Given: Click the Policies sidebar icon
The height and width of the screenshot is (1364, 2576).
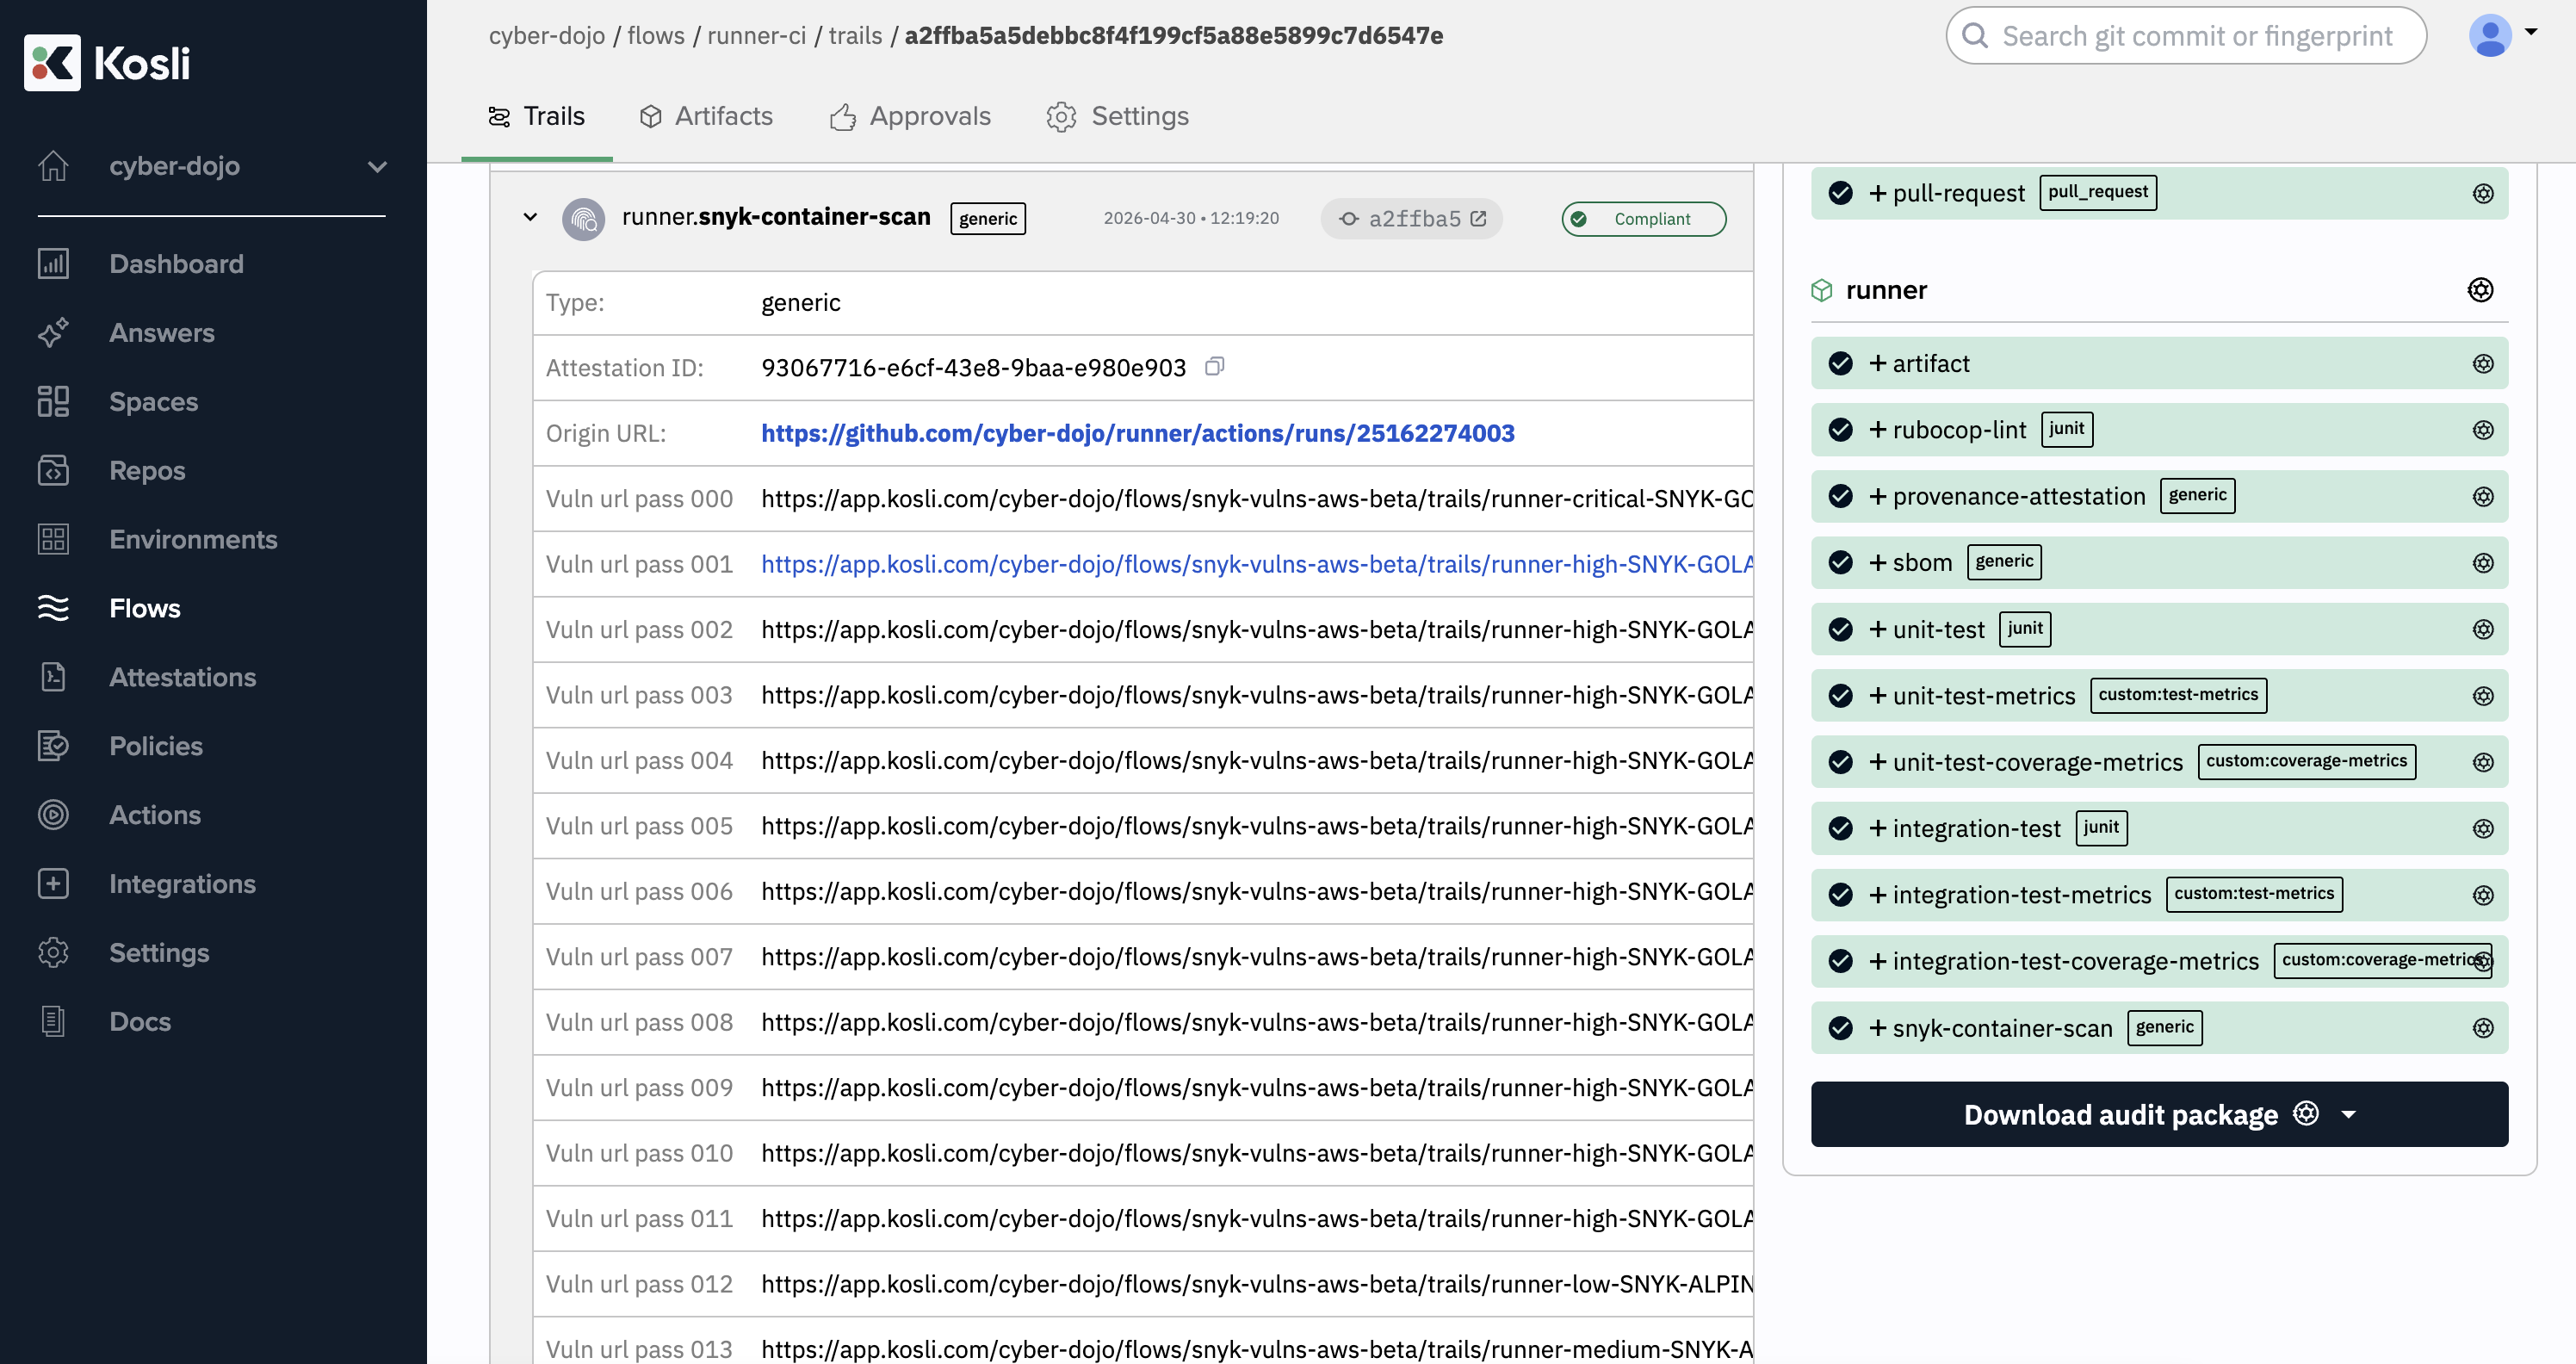Looking at the screenshot, I should tap(53, 747).
